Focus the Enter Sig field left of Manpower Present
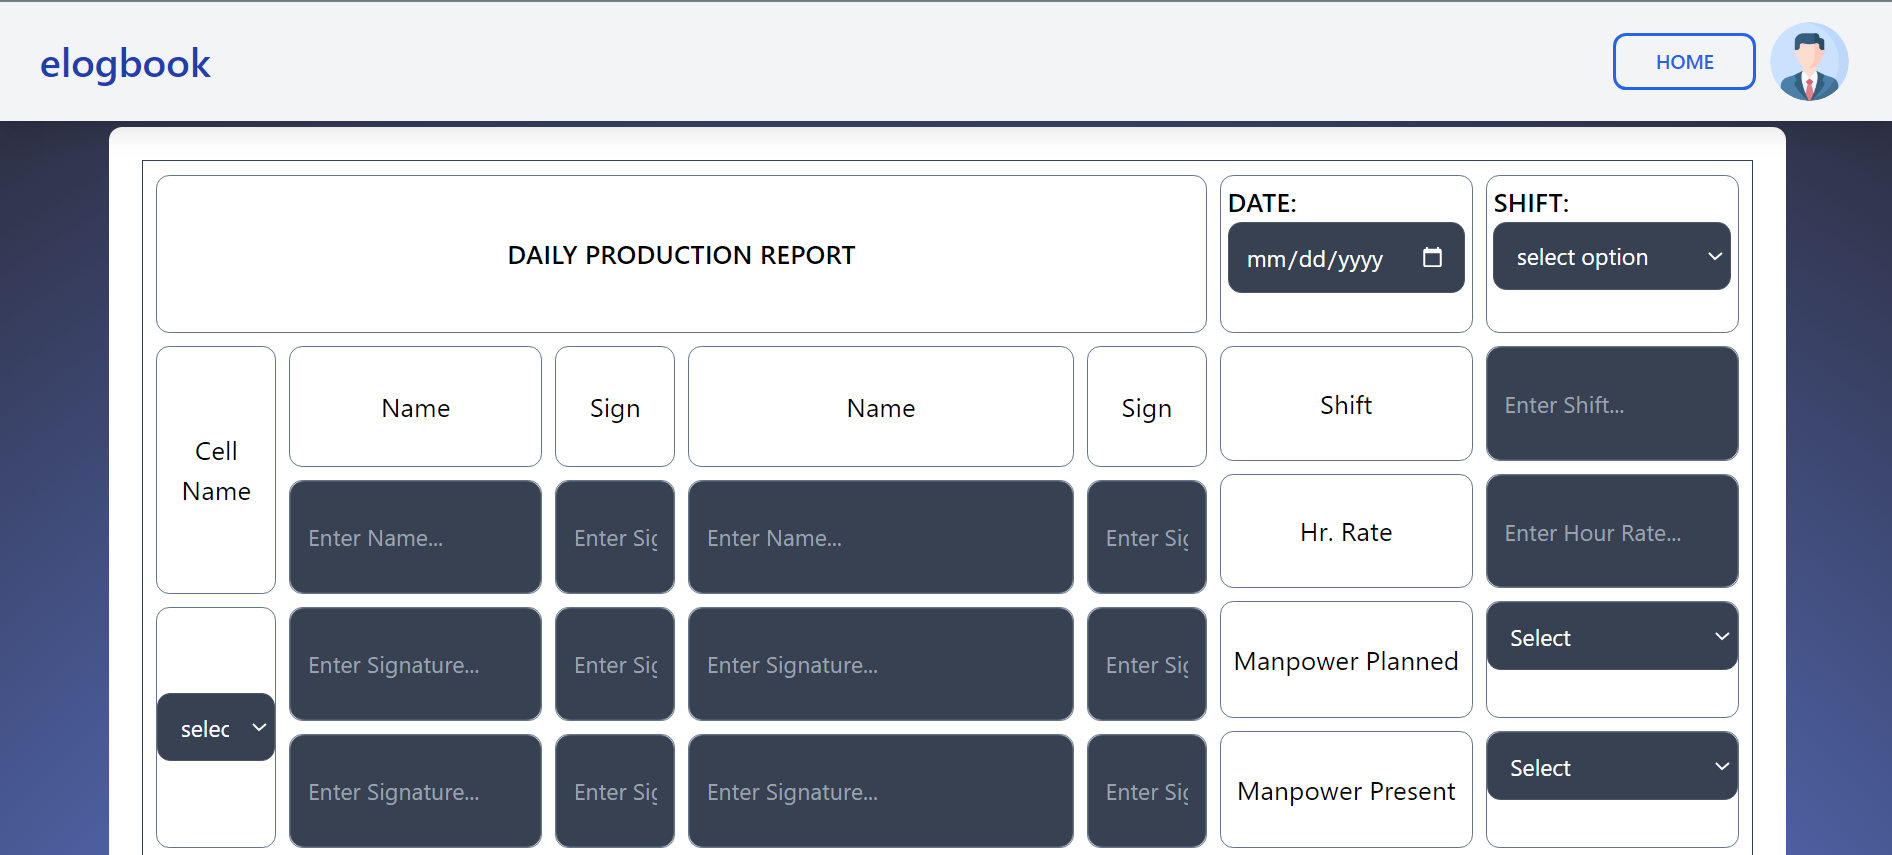The image size is (1892, 855). tap(1147, 791)
